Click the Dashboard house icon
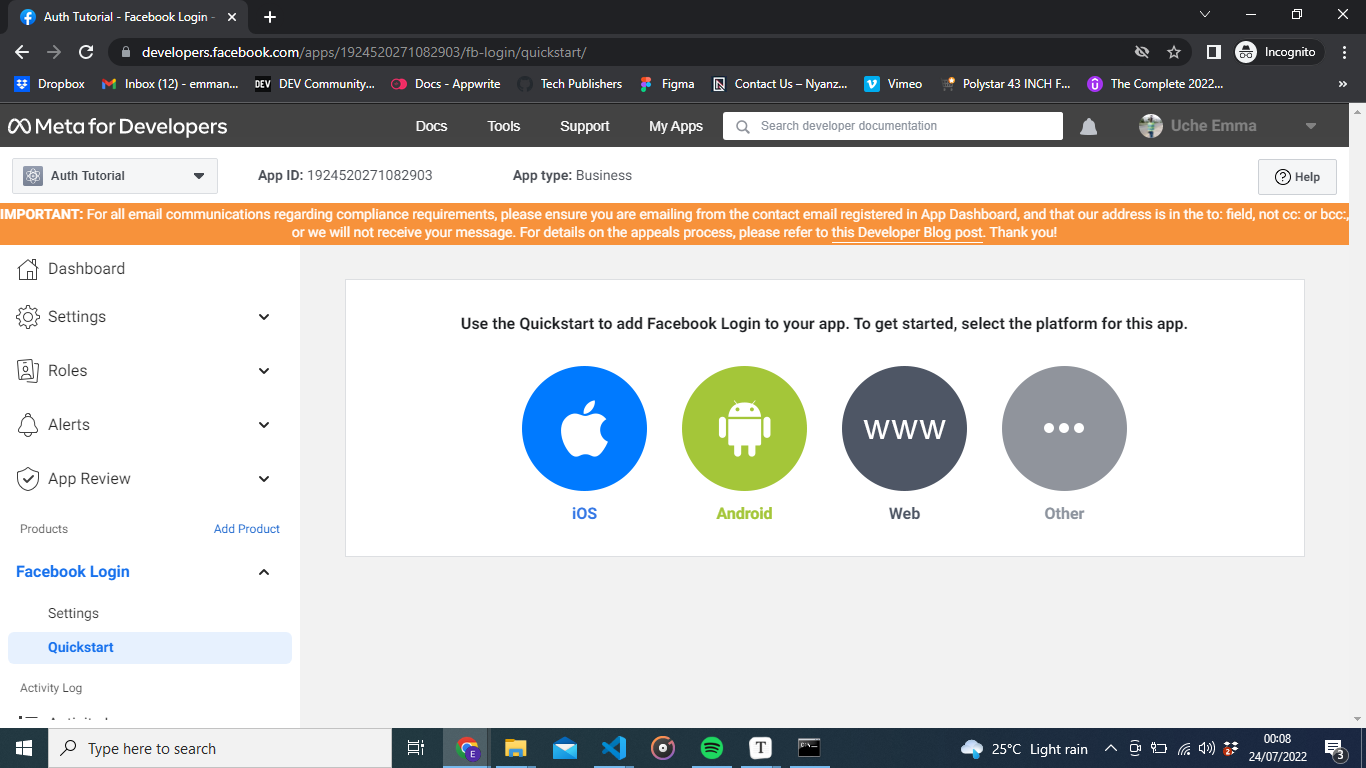Screen dimensions: 1366x768 point(28,268)
